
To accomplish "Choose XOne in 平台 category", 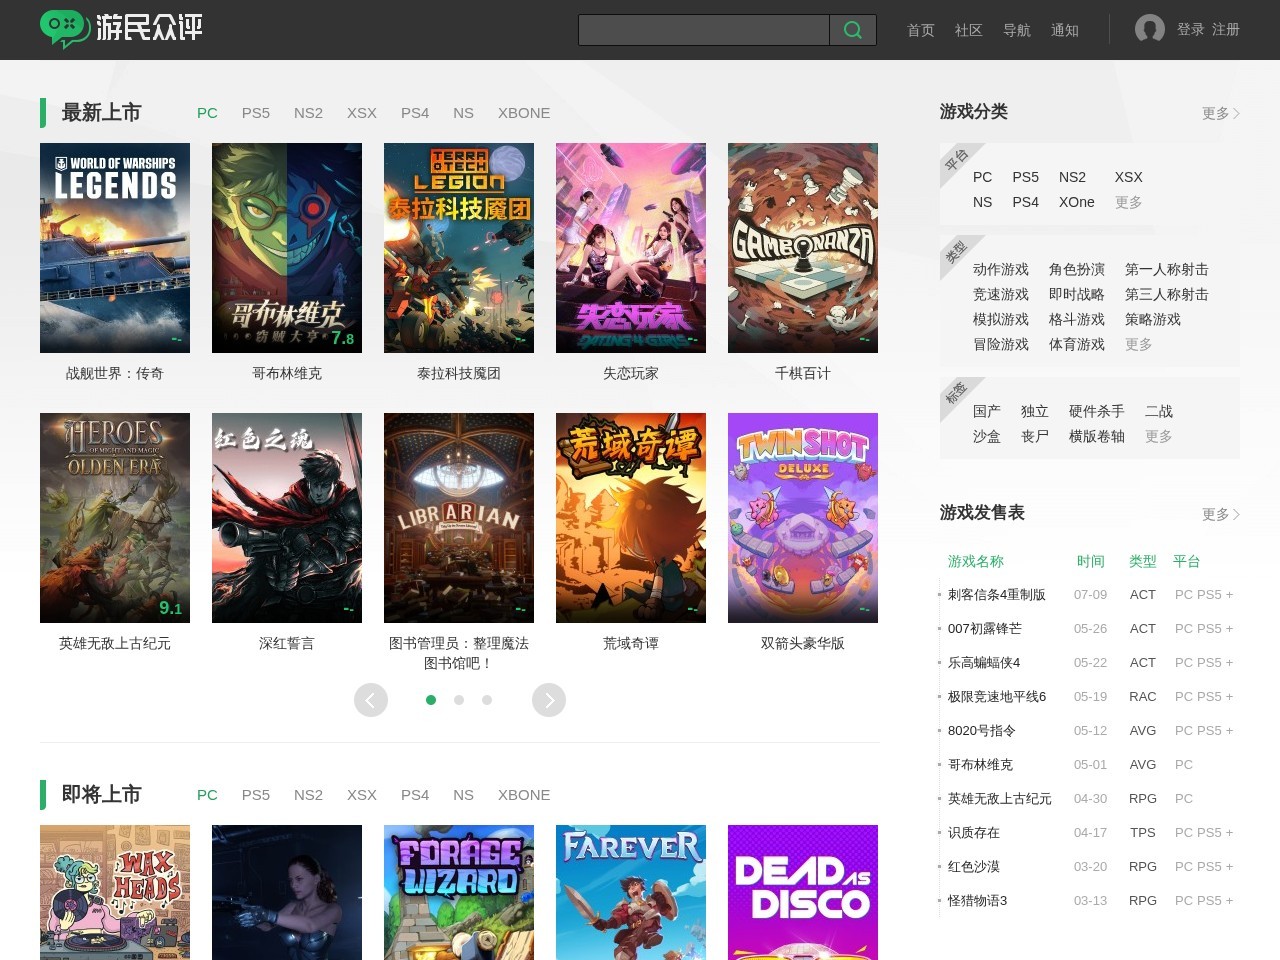I will tap(1077, 202).
